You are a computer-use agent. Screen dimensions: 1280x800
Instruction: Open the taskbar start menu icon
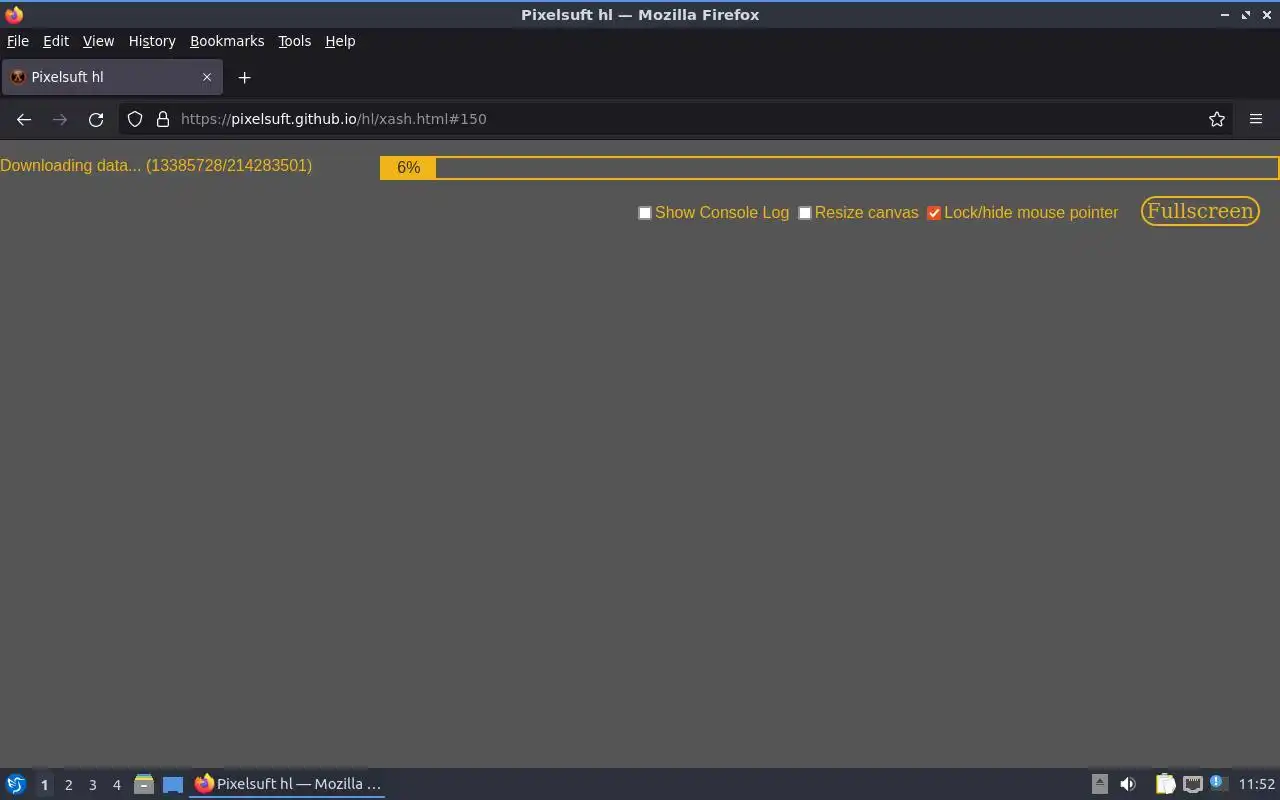point(16,784)
